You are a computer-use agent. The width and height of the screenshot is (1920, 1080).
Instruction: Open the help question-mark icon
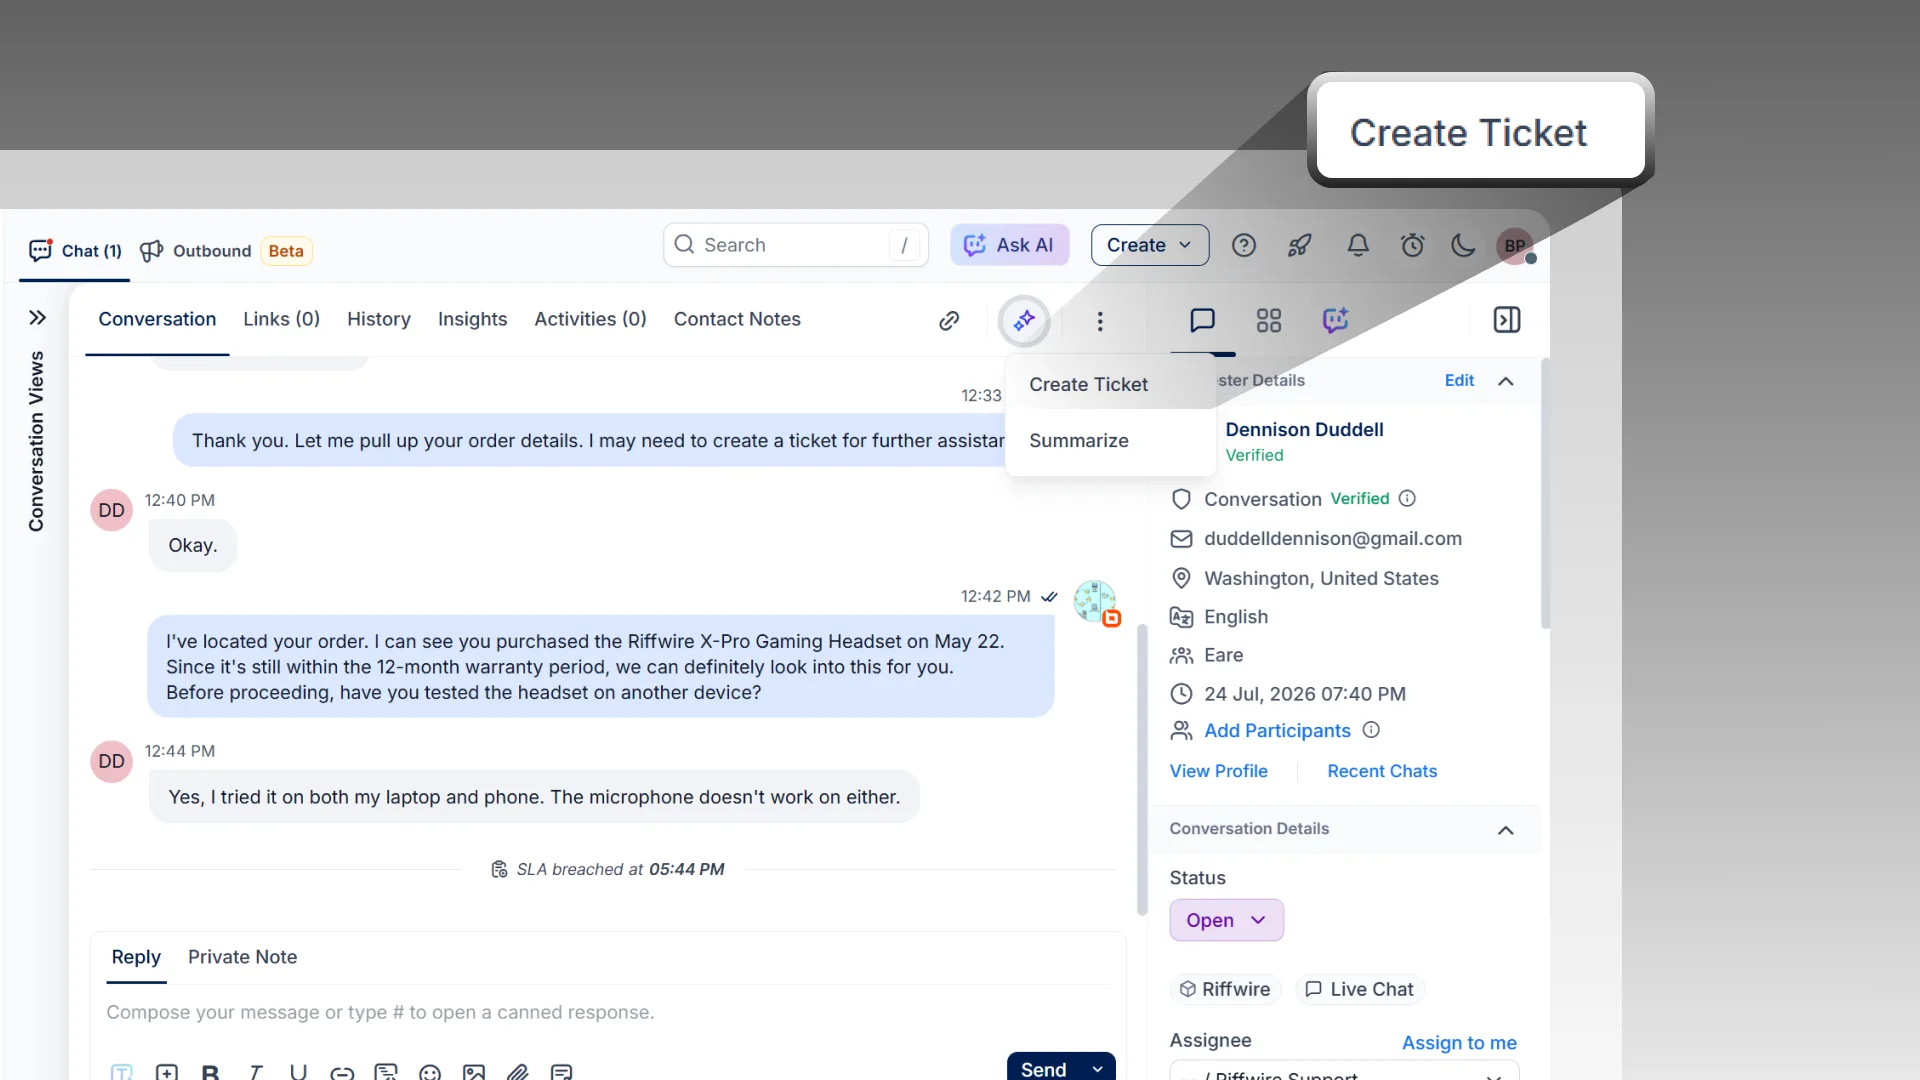(1243, 245)
